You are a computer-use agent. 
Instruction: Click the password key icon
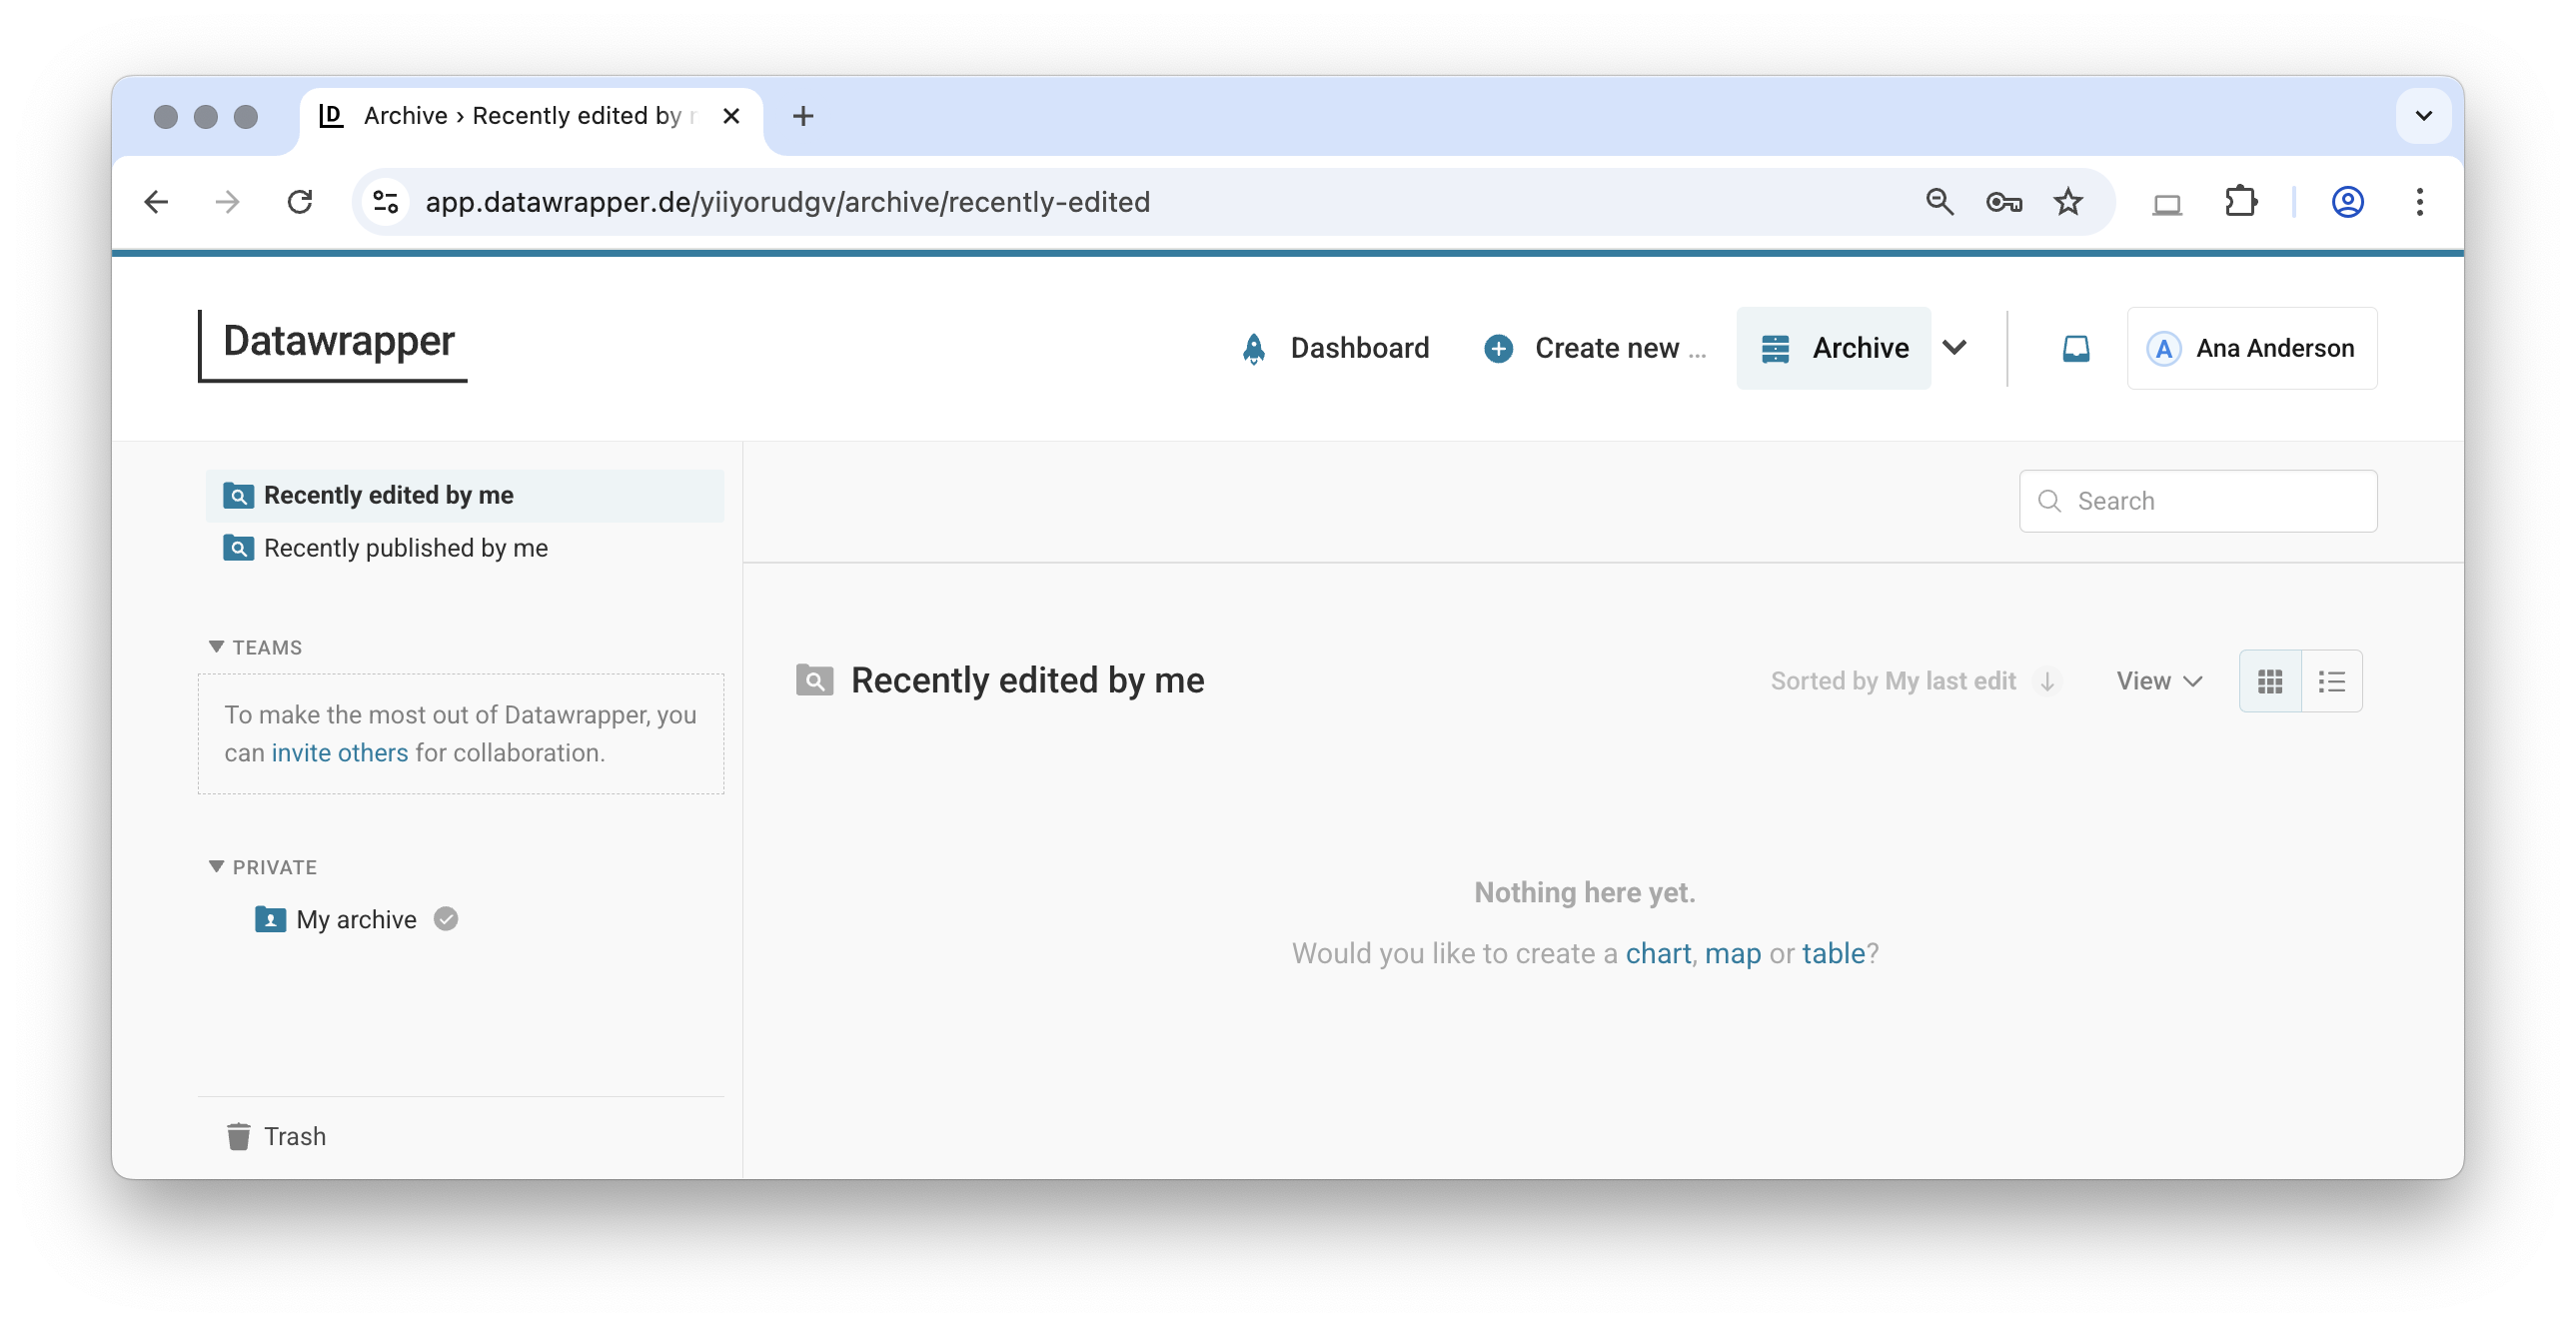pyautogui.click(x=2003, y=202)
